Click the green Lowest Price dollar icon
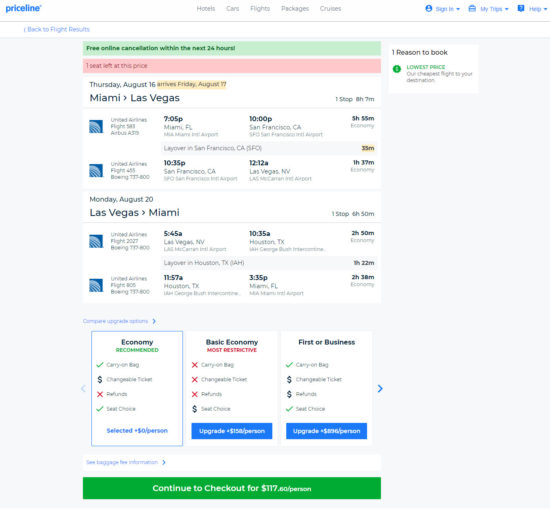 pyautogui.click(x=397, y=69)
